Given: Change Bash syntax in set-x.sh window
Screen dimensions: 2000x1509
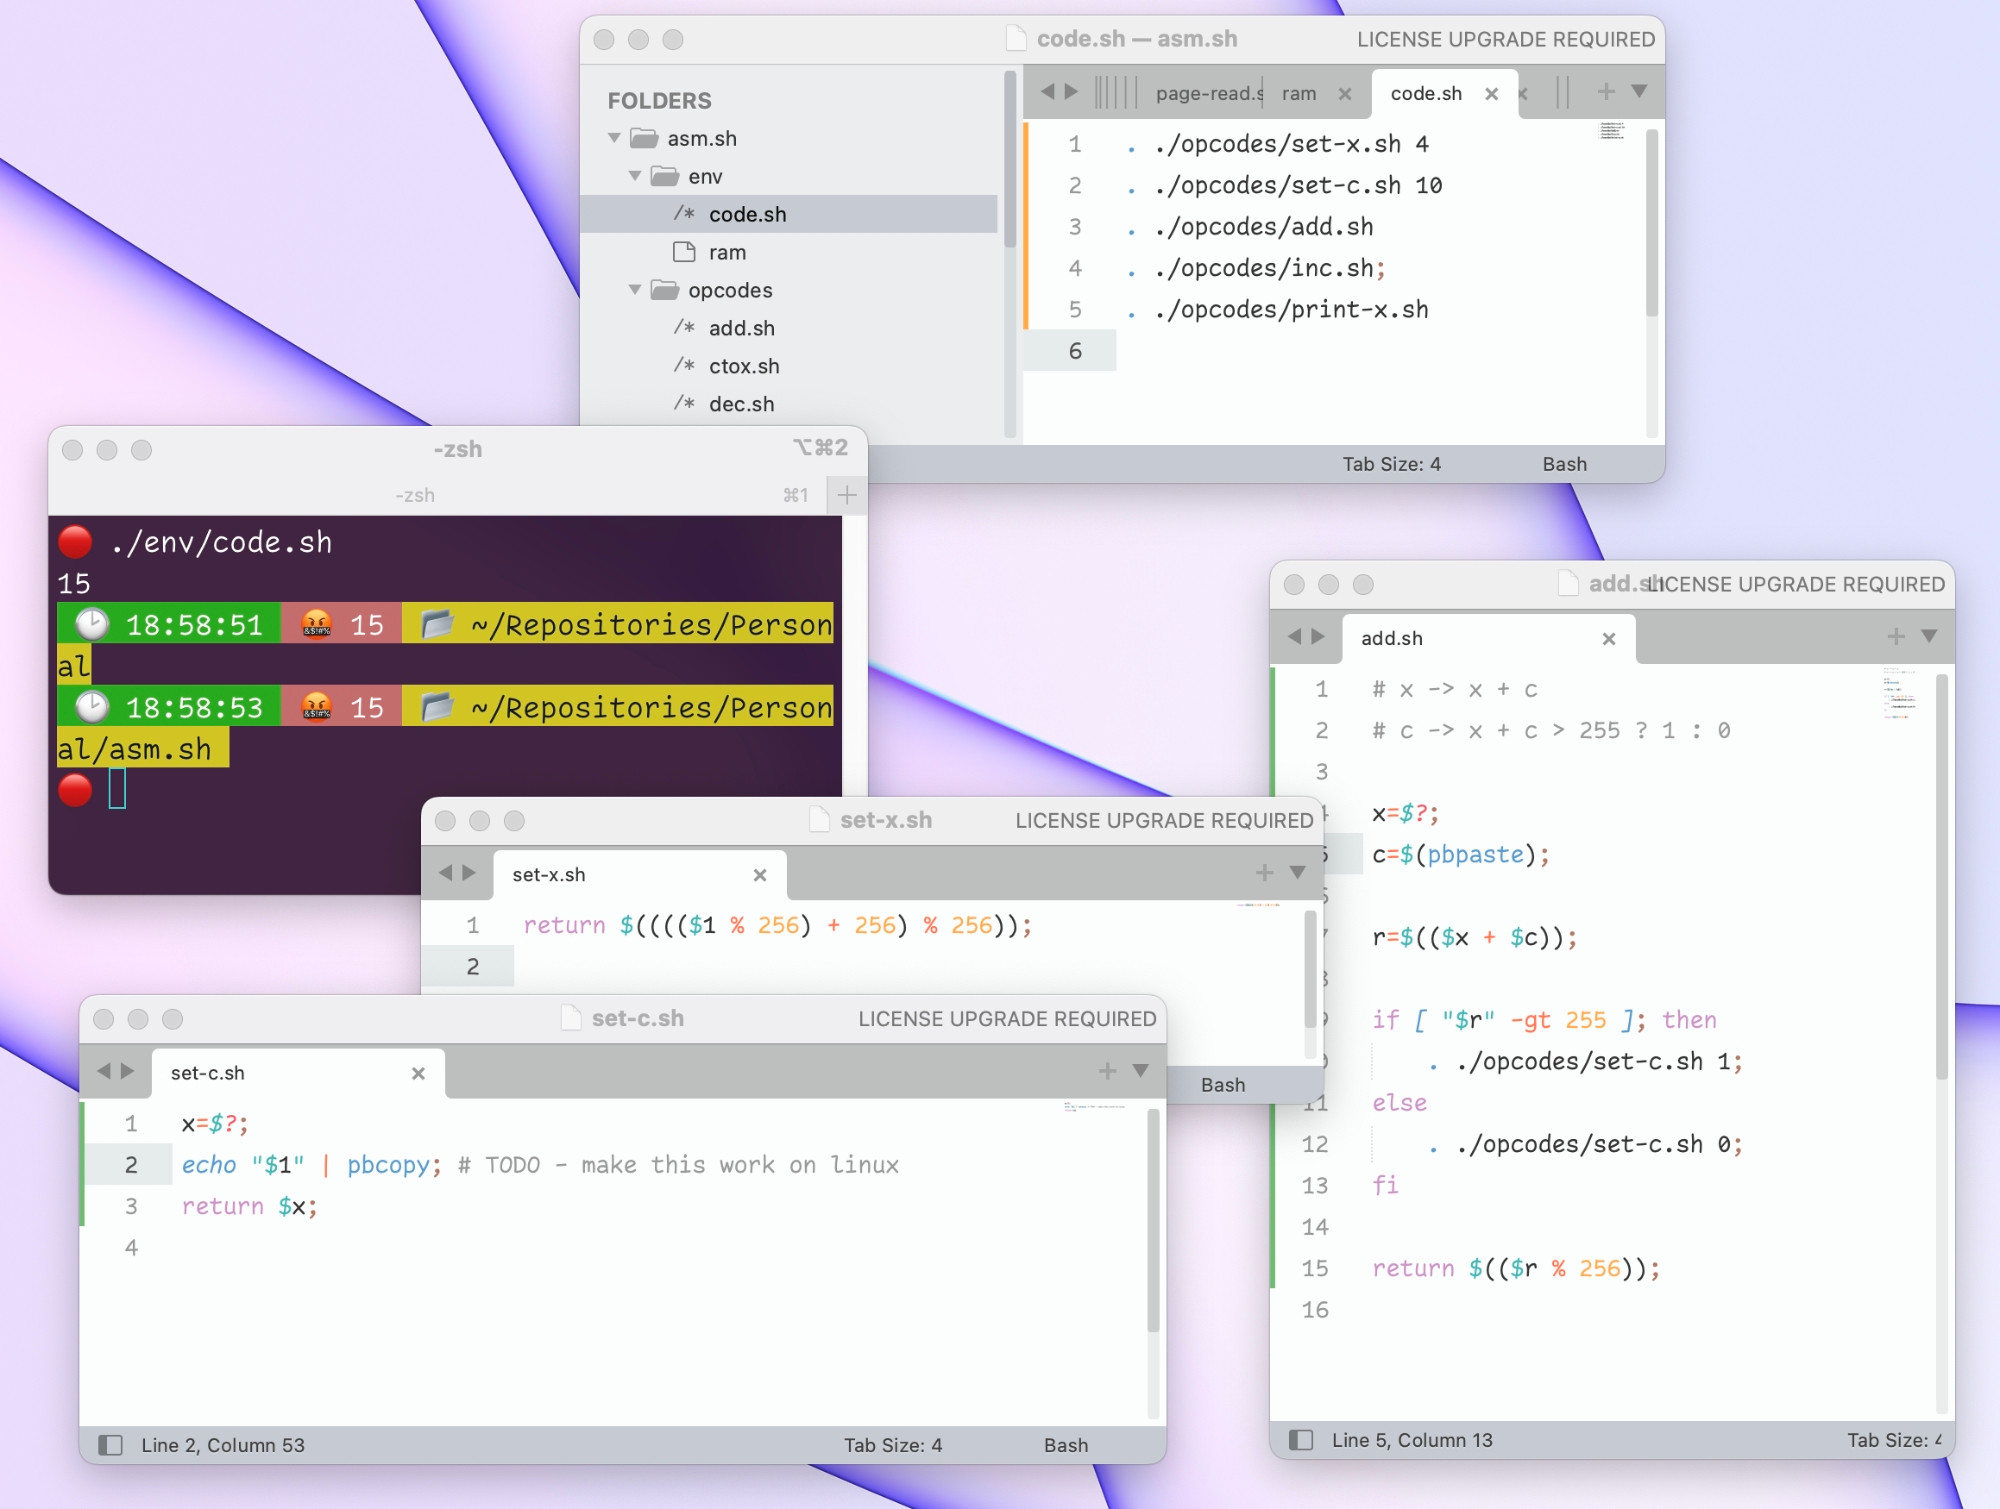Looking at the screenshot, I should (1223, 1085).
